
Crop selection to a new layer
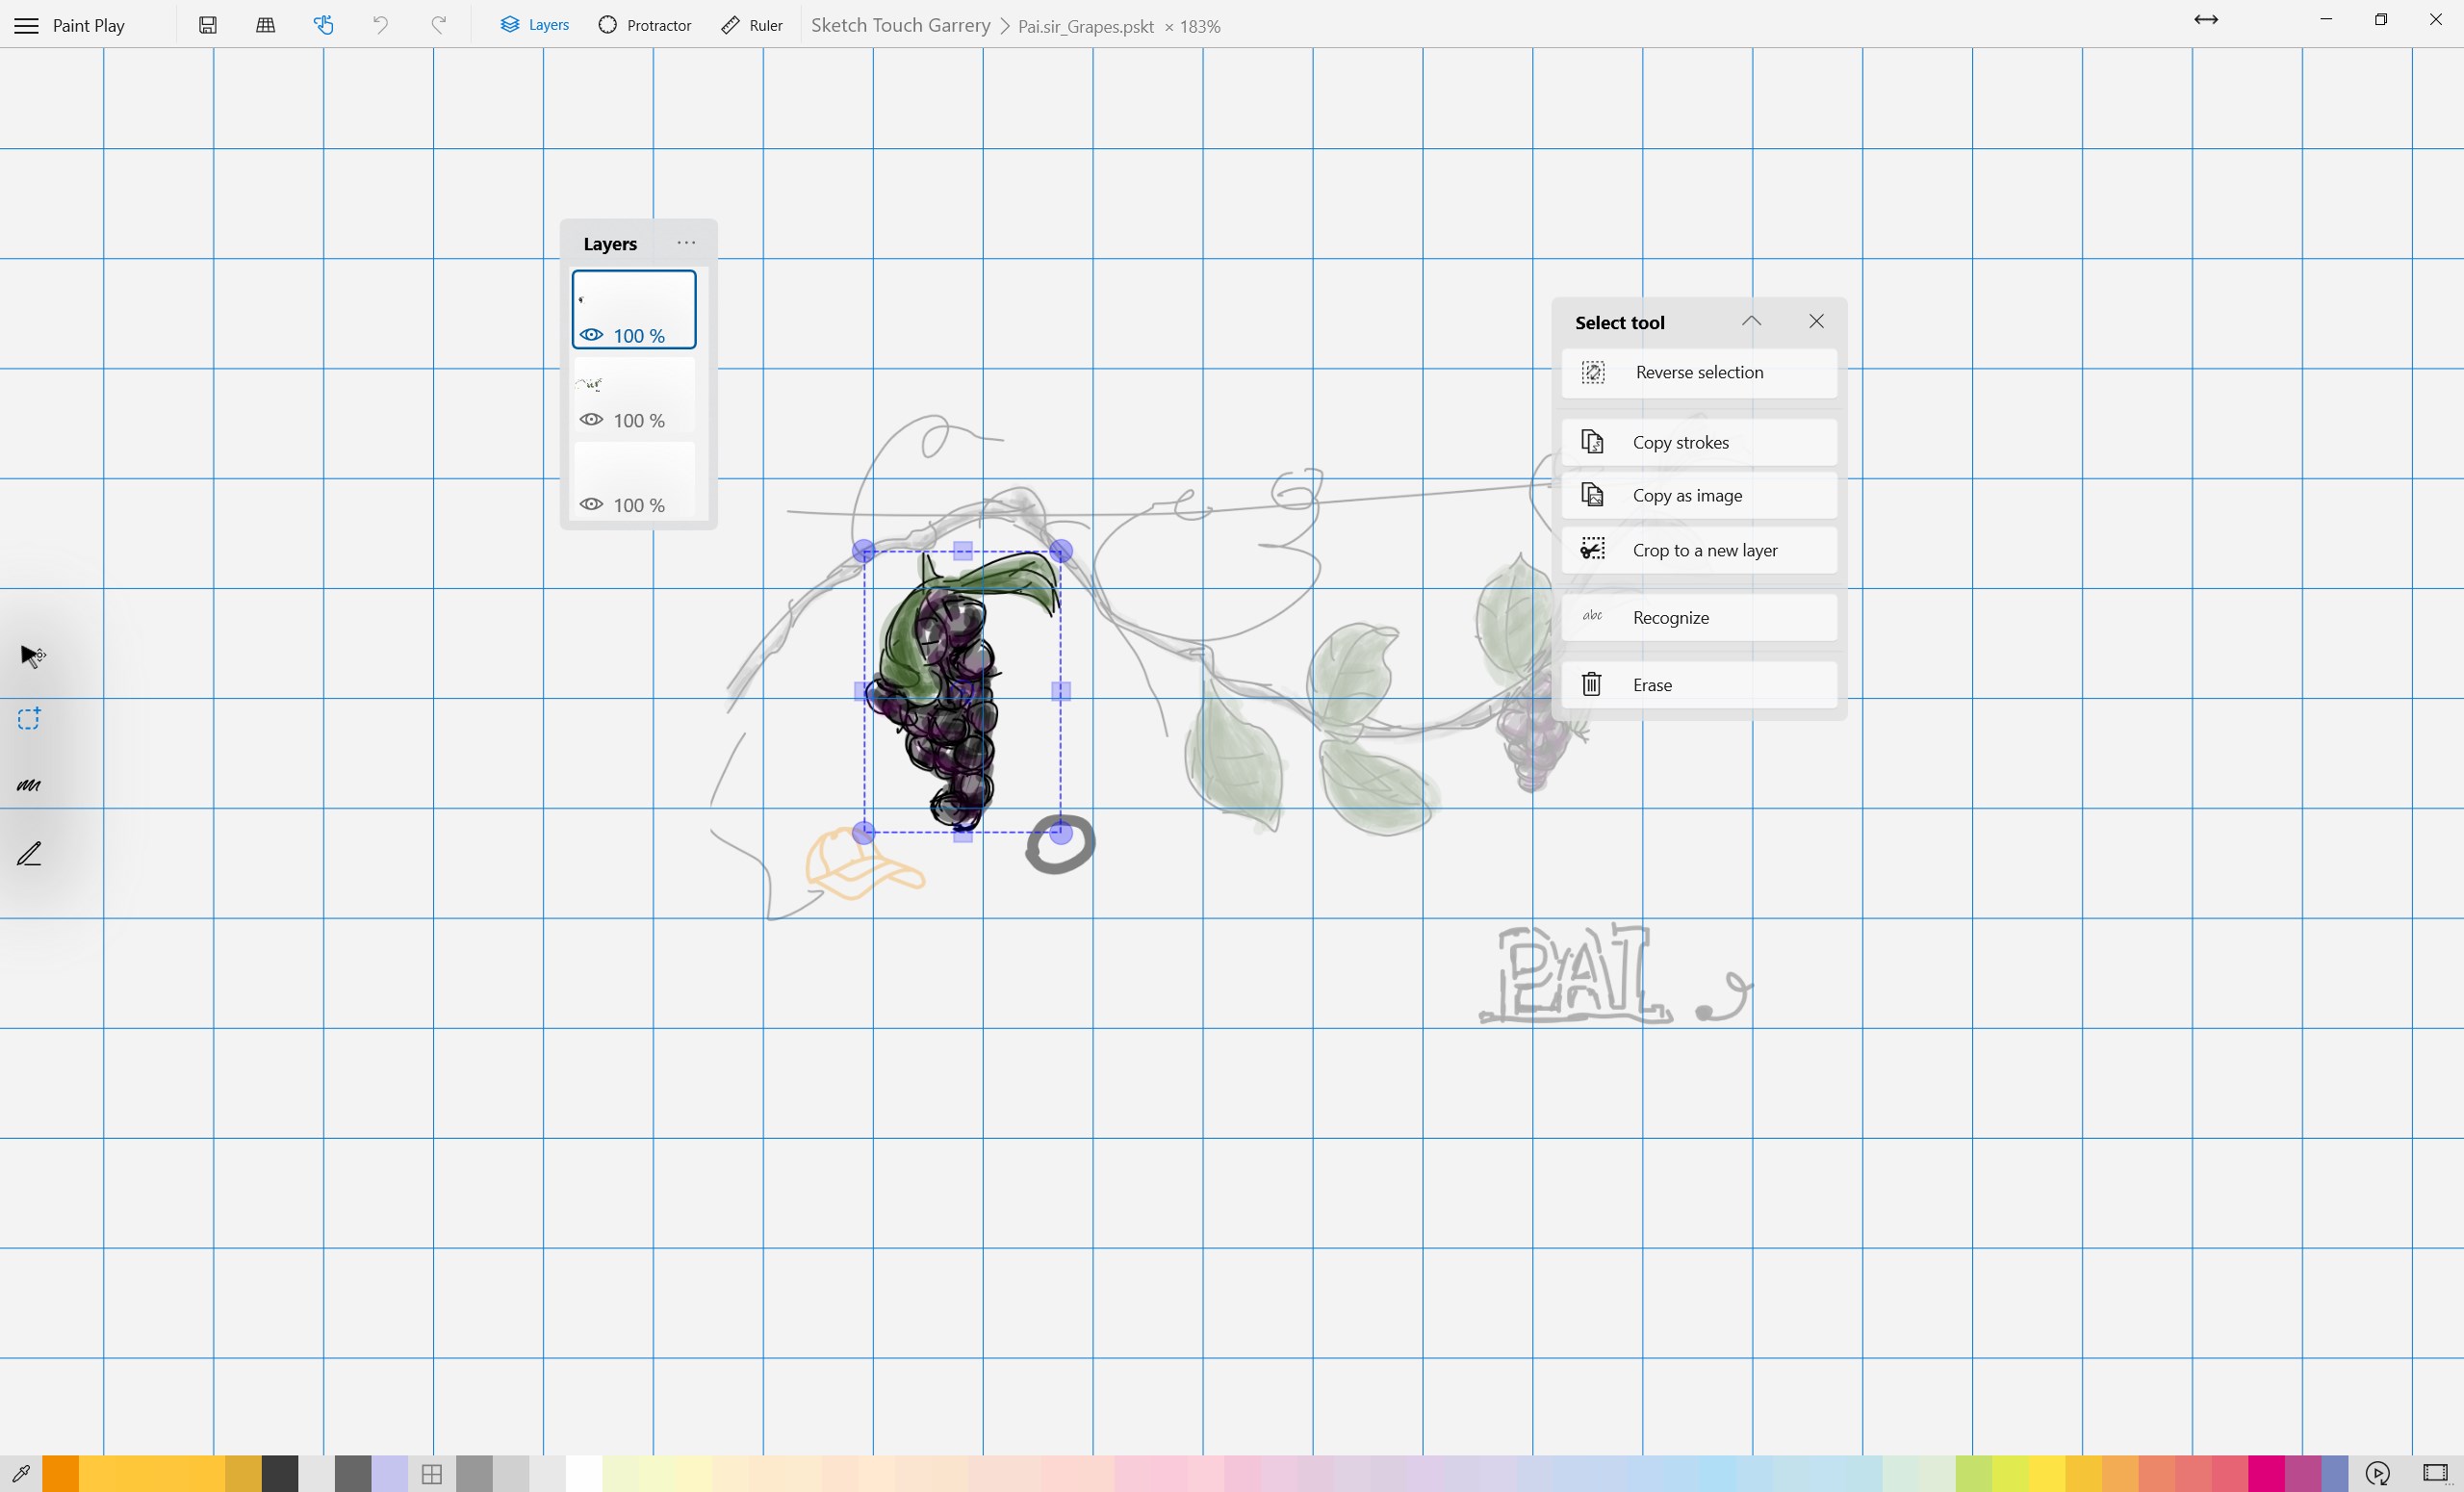coord(1698,549)
